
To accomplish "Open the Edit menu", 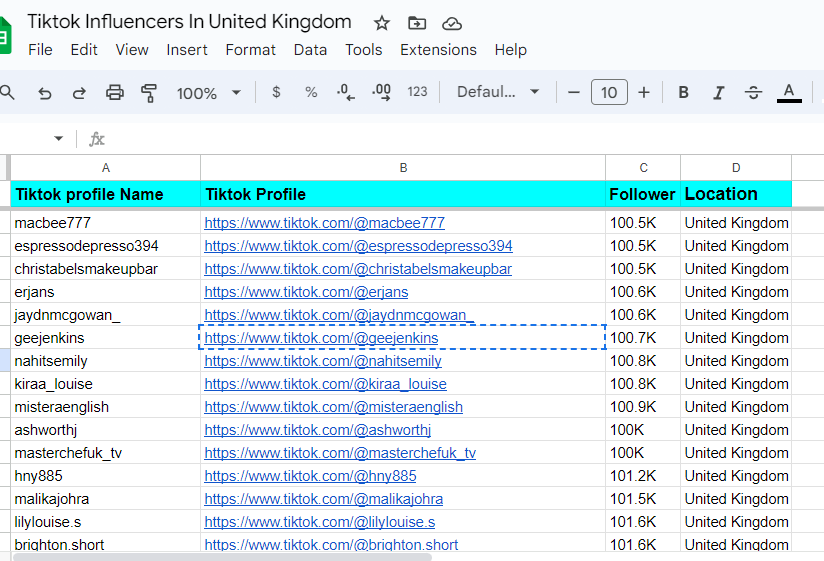I will (84, 50).
